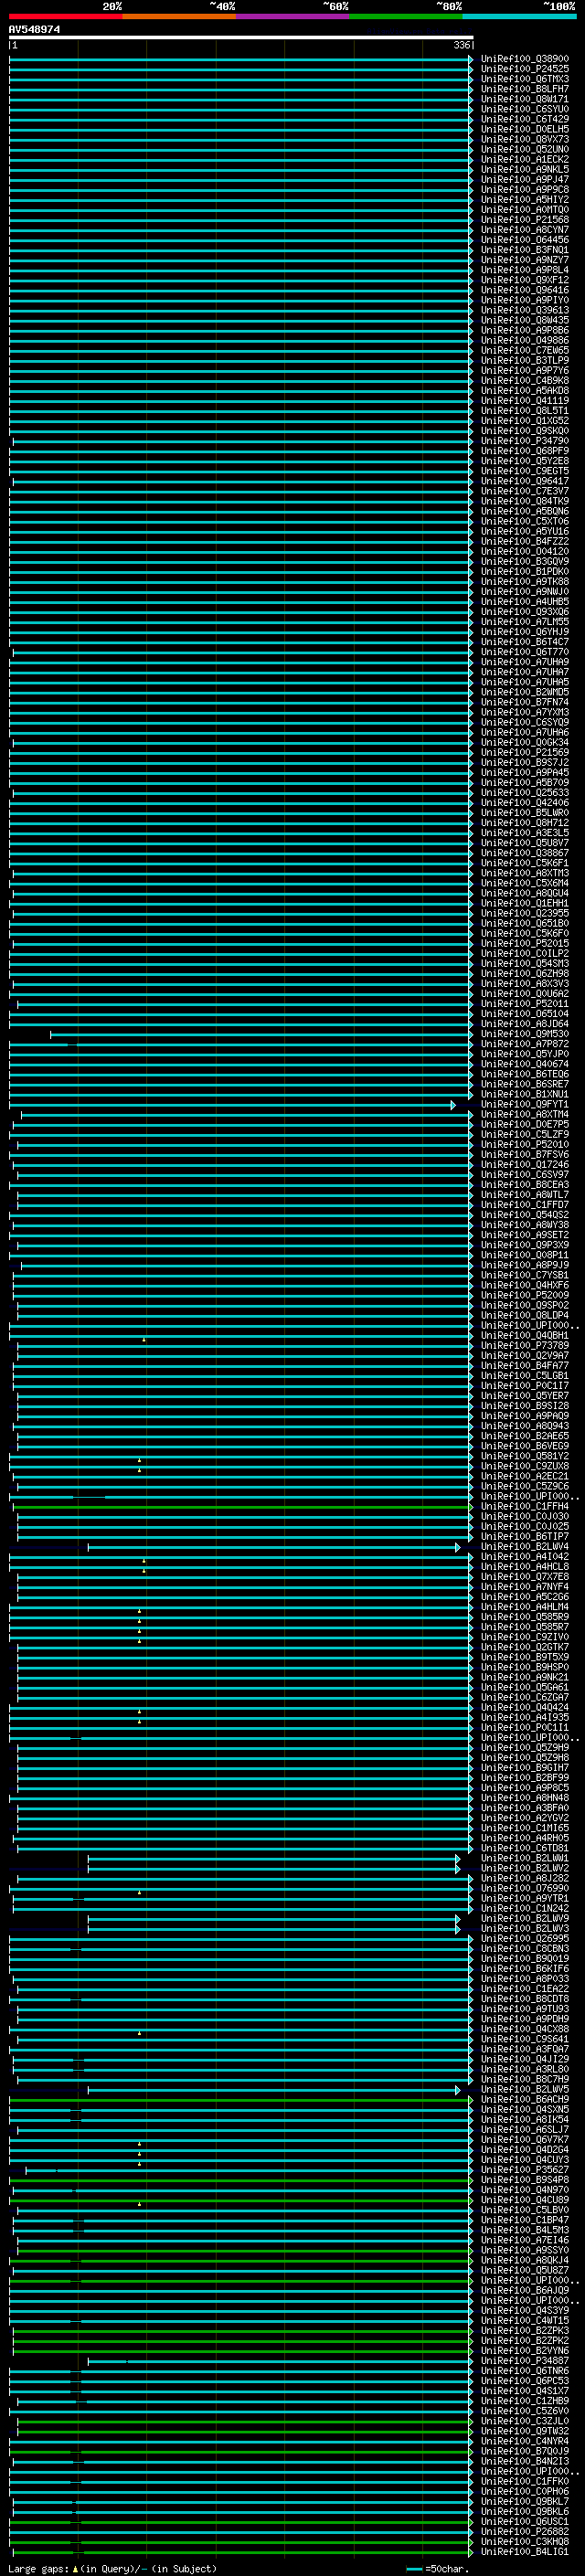Select the UniRef100_B3TLP9 label
The image size is (585, 2576).
pyautogui.click(x=525, y=360)
